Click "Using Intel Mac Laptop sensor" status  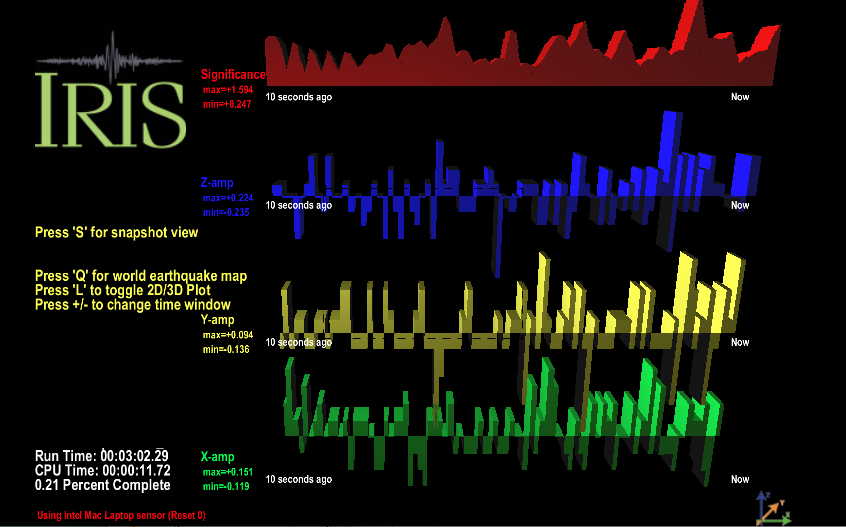[121, 515]
